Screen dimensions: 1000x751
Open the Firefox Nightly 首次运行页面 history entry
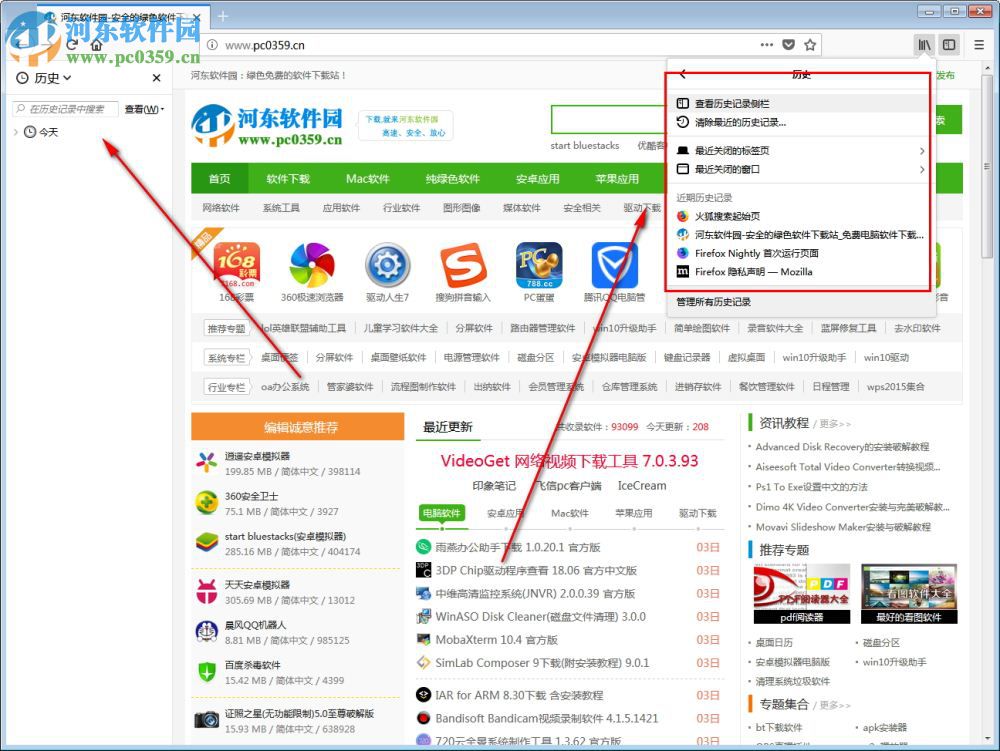pos(760,253)
